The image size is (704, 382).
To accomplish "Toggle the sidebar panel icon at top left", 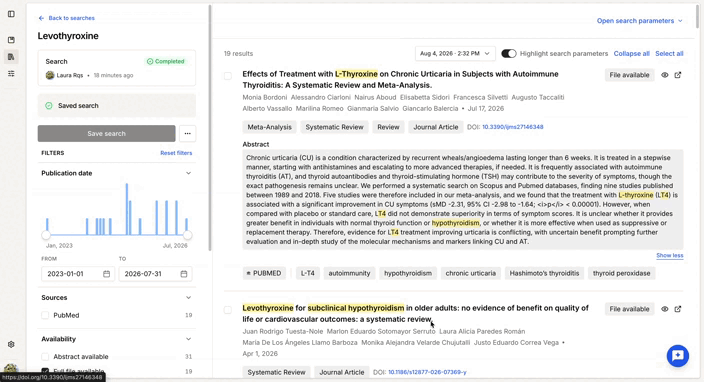I will coord(11,14).
